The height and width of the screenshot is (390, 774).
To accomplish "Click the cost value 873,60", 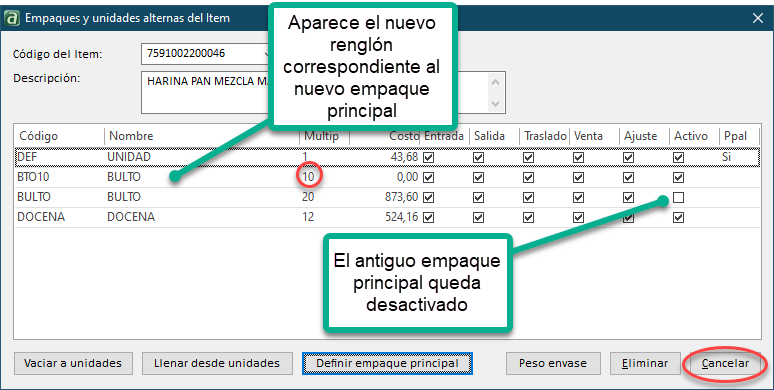I will pyautogui.click(x=401, y=197).
